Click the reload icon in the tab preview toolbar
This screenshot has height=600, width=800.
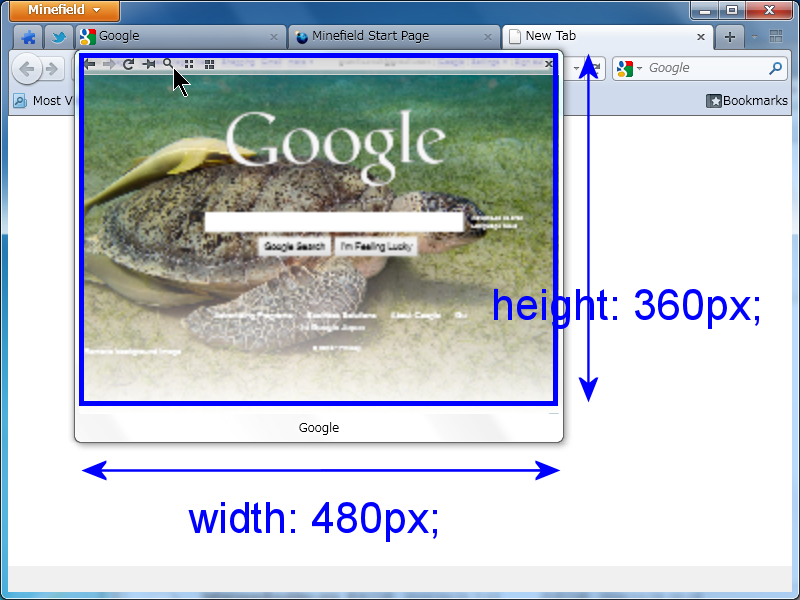(129, 64)
